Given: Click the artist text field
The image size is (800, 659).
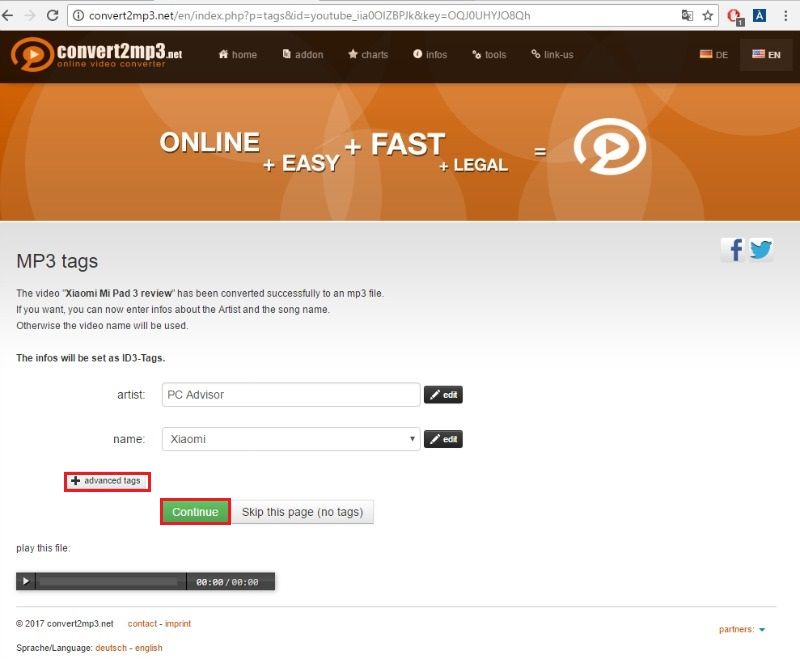Looking at the screenshot, I should click(x=291, y=395).
